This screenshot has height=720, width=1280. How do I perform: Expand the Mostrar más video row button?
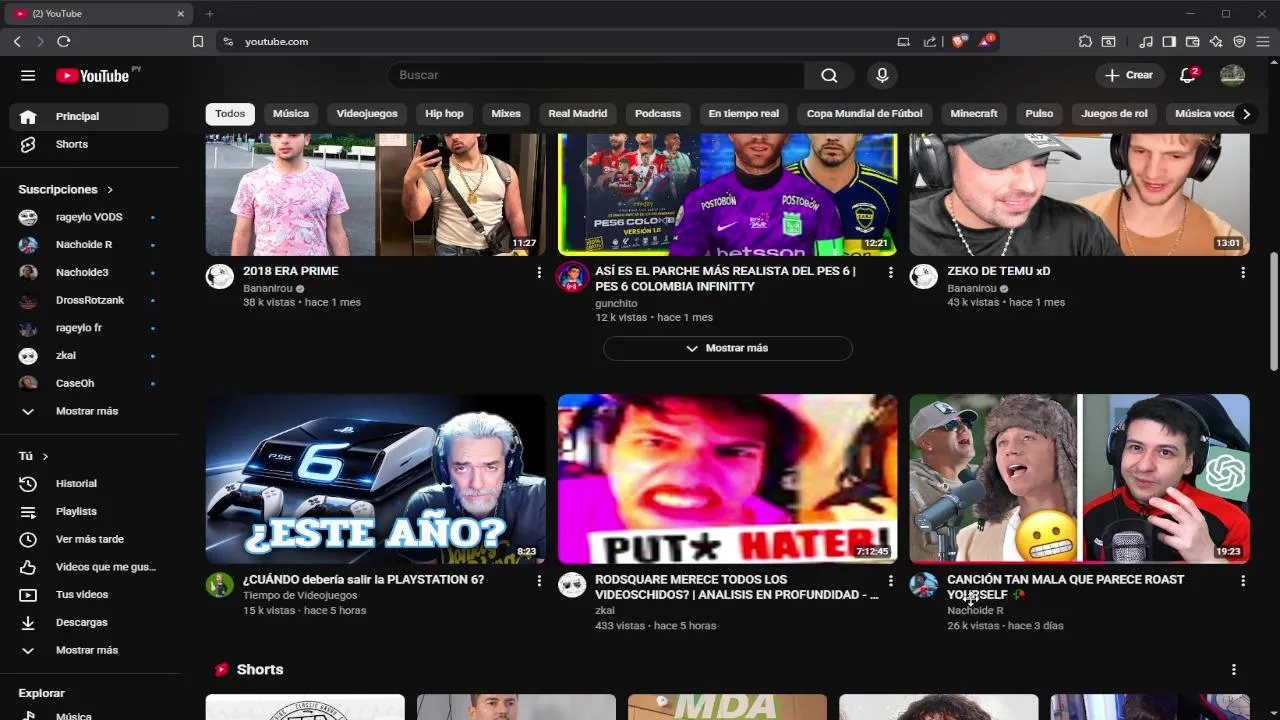pyautogui.click(x=727, y=348)
